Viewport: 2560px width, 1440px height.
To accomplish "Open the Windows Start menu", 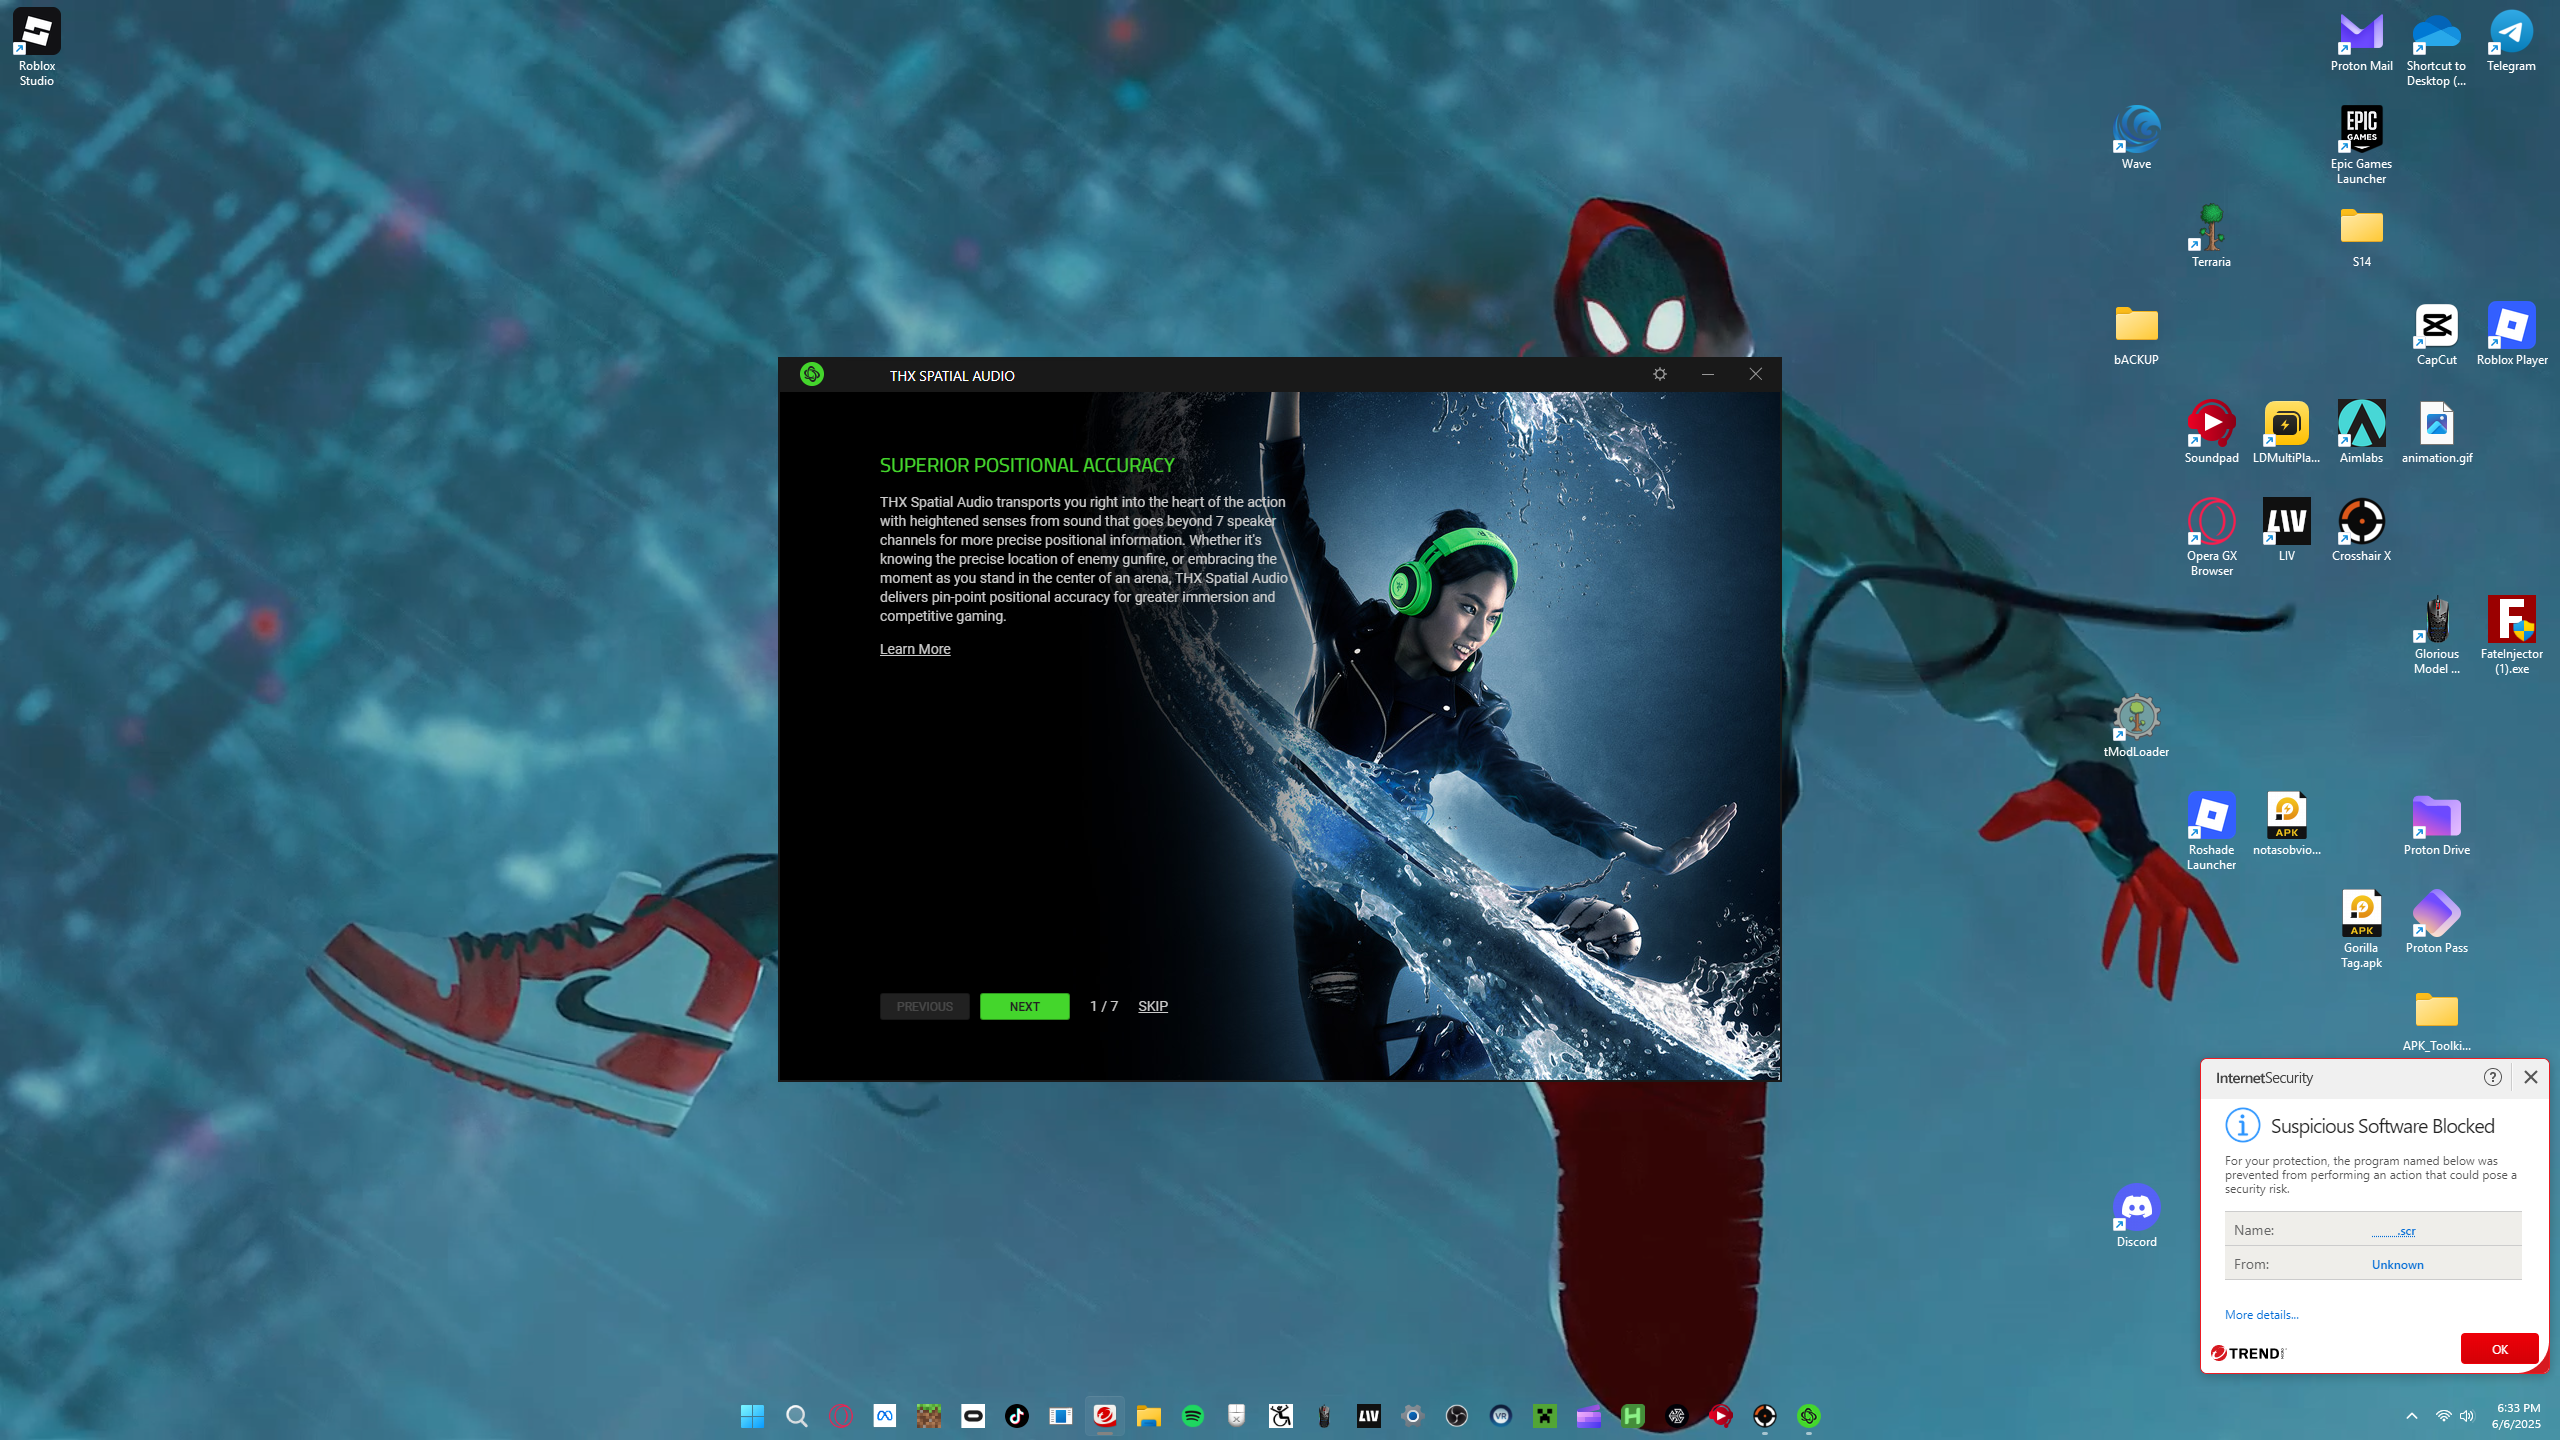I will [752, 1416].
